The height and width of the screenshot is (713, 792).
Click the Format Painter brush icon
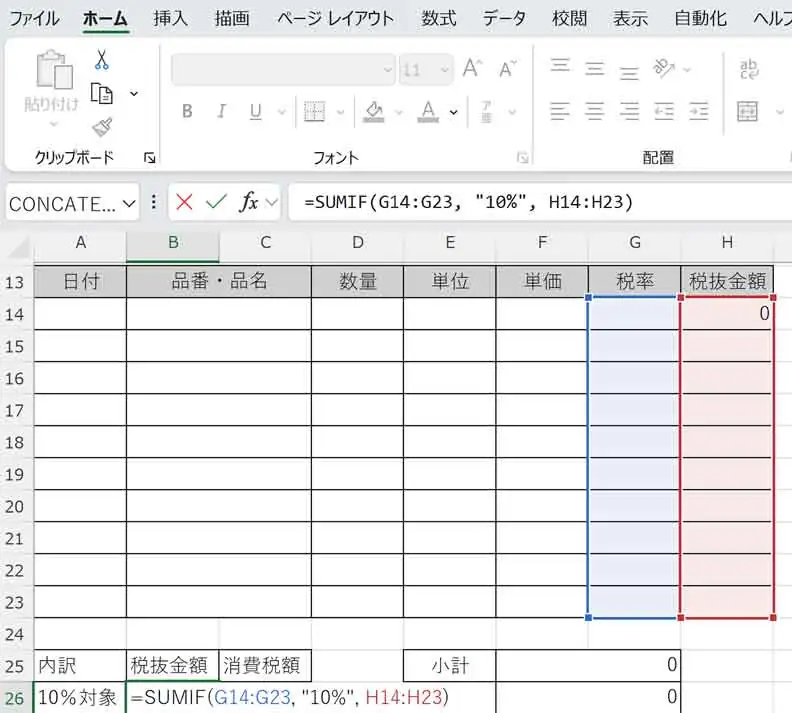point(102,127)
